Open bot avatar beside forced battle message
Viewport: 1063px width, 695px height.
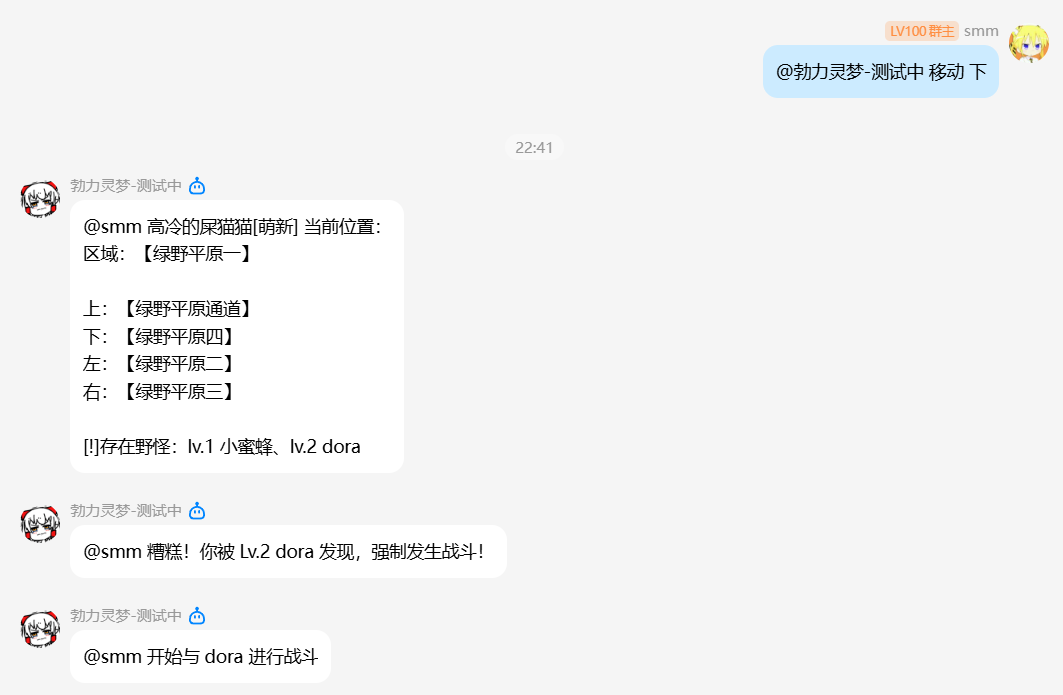(x=41, y=524)
